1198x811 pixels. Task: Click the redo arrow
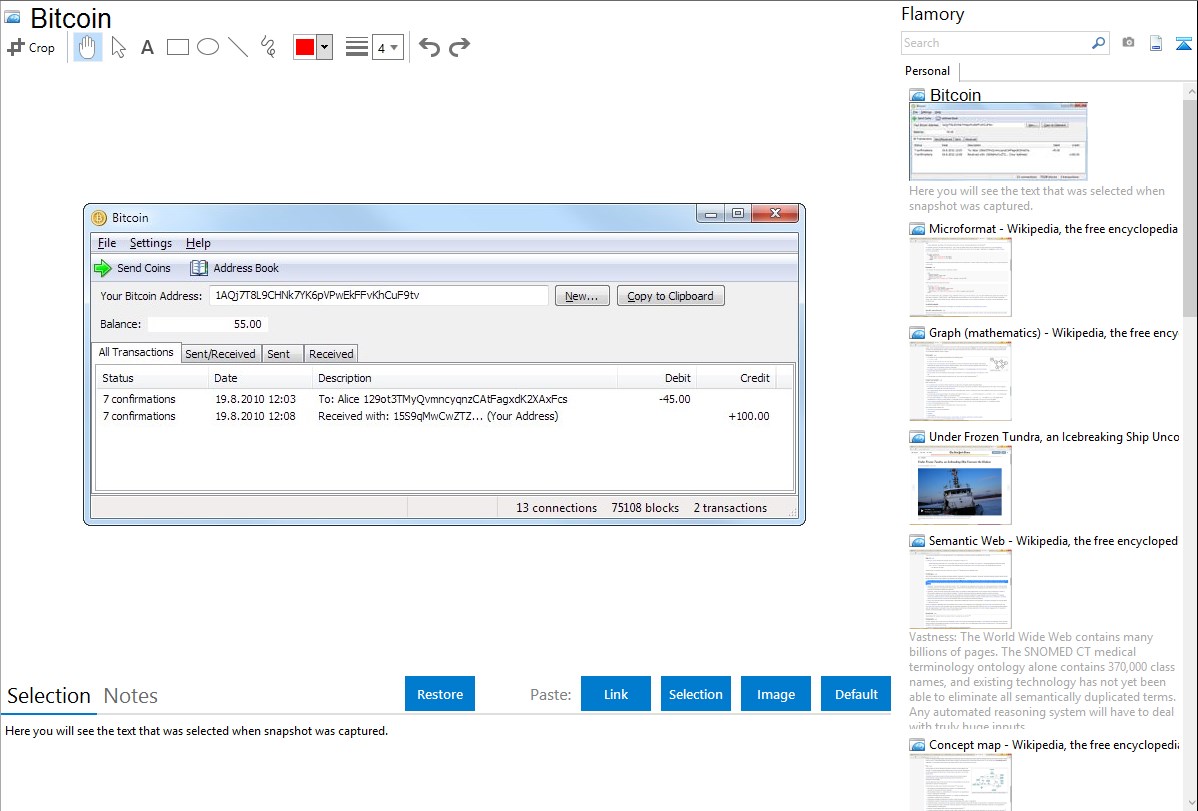coord(459,47)
